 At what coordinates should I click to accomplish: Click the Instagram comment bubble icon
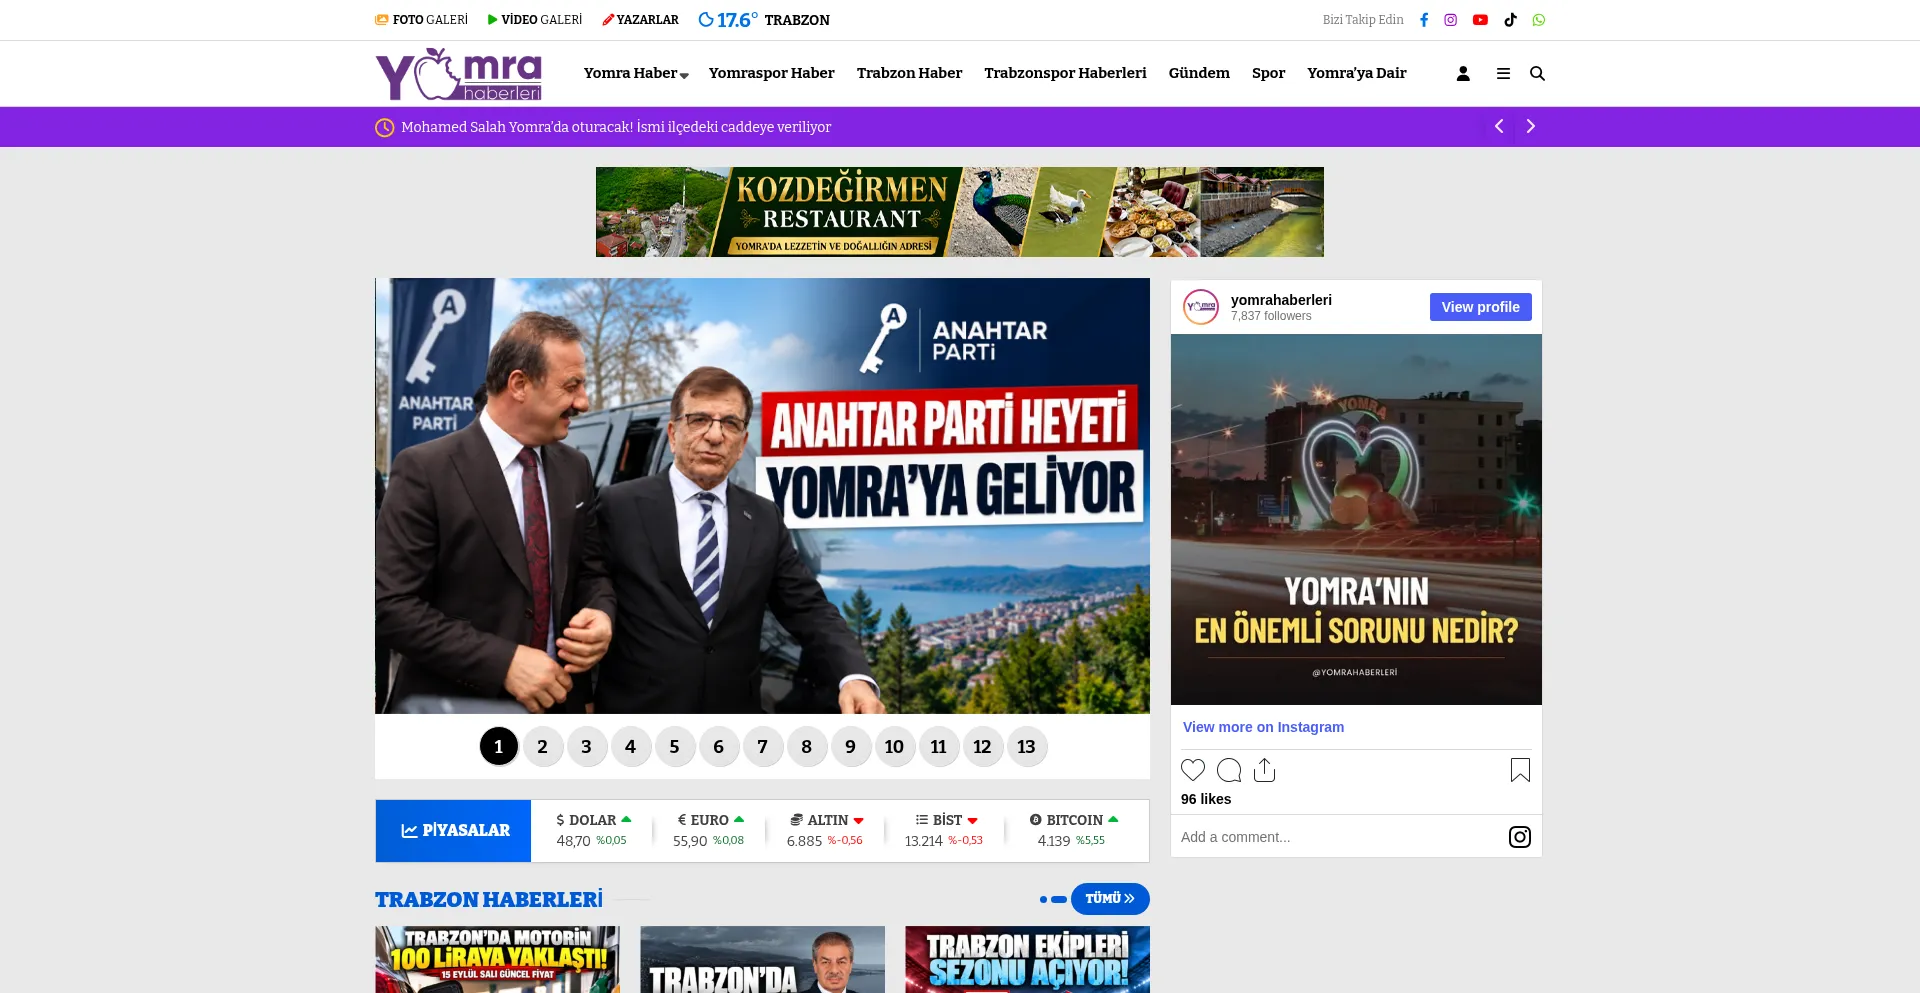[1229, 770]
